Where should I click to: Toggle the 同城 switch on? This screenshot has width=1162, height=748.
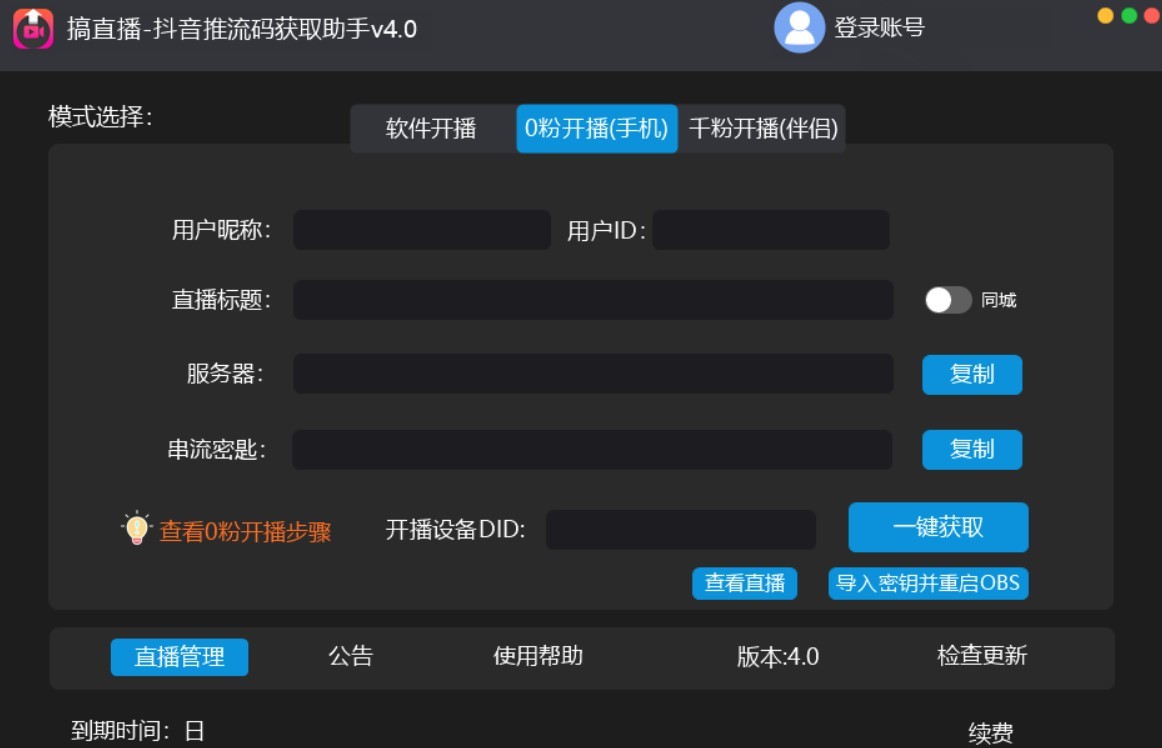[x=948, y=300]
